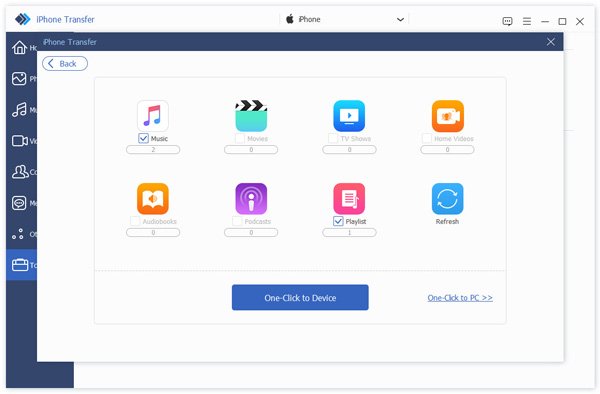Viewport: 600px width, 394px height.
Task: Open the feedback chat icon
Action: 507,21
